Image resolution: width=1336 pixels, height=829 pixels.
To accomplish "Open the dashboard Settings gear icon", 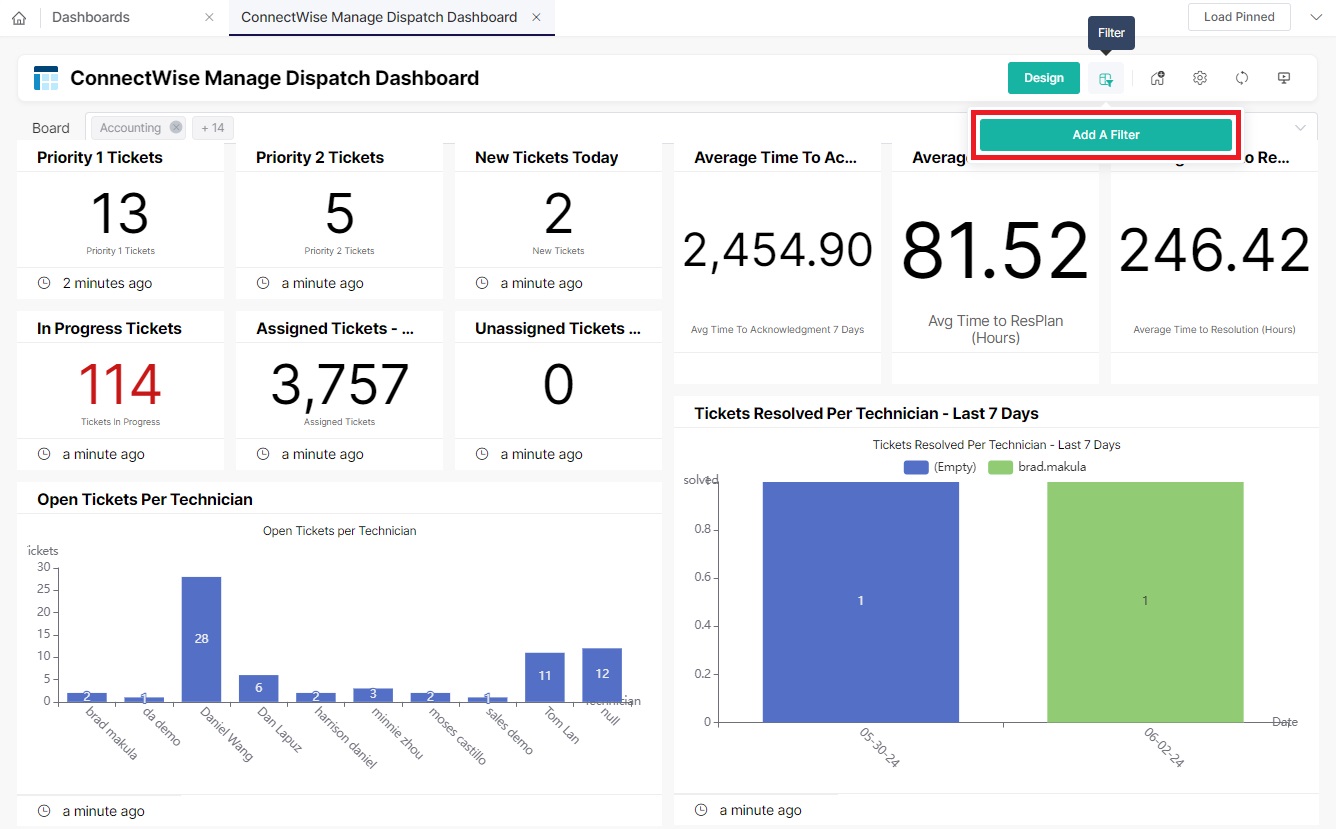I will (x=1199, y=77).
